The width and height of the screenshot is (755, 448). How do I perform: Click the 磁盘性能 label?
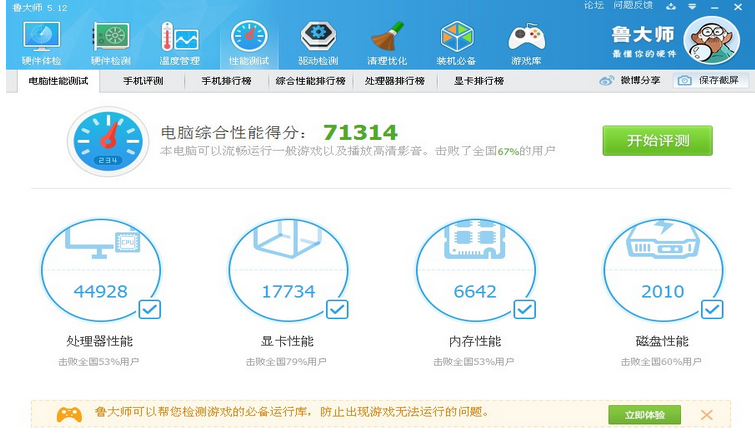(x=662, y=341)
